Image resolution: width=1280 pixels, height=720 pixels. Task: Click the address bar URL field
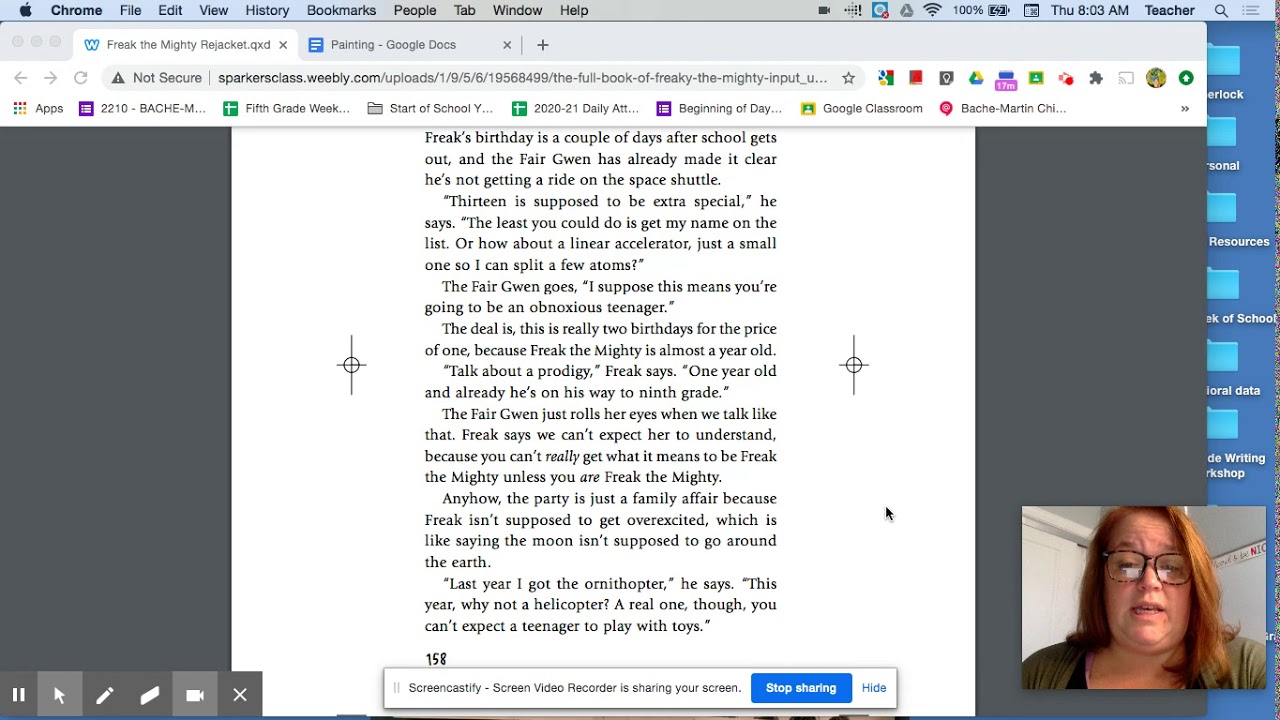click(x=523, y=78)
